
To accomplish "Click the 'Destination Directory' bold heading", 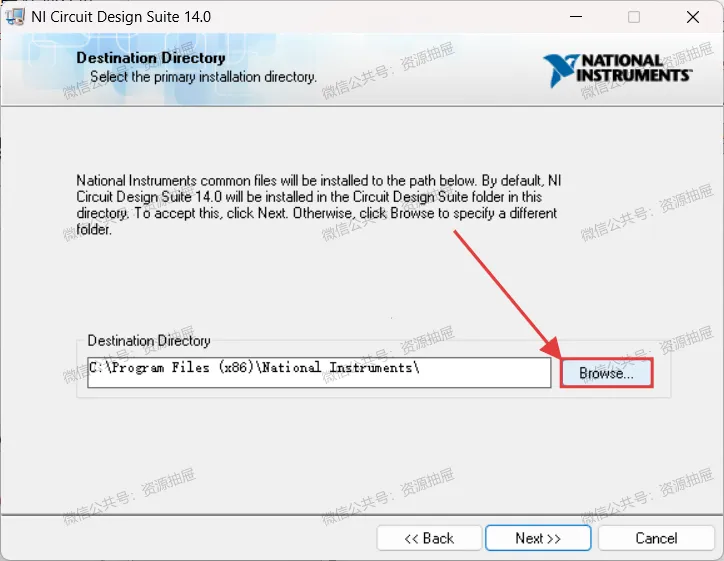I will (151, 58).
